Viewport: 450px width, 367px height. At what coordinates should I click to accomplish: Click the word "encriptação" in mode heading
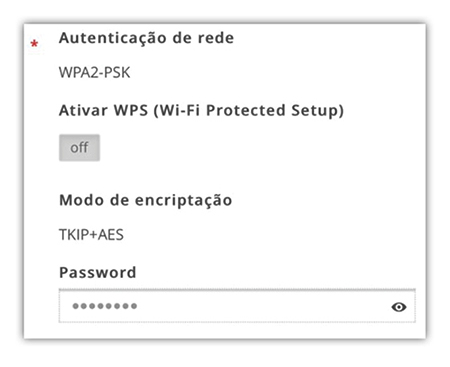[x=183, y=201]
